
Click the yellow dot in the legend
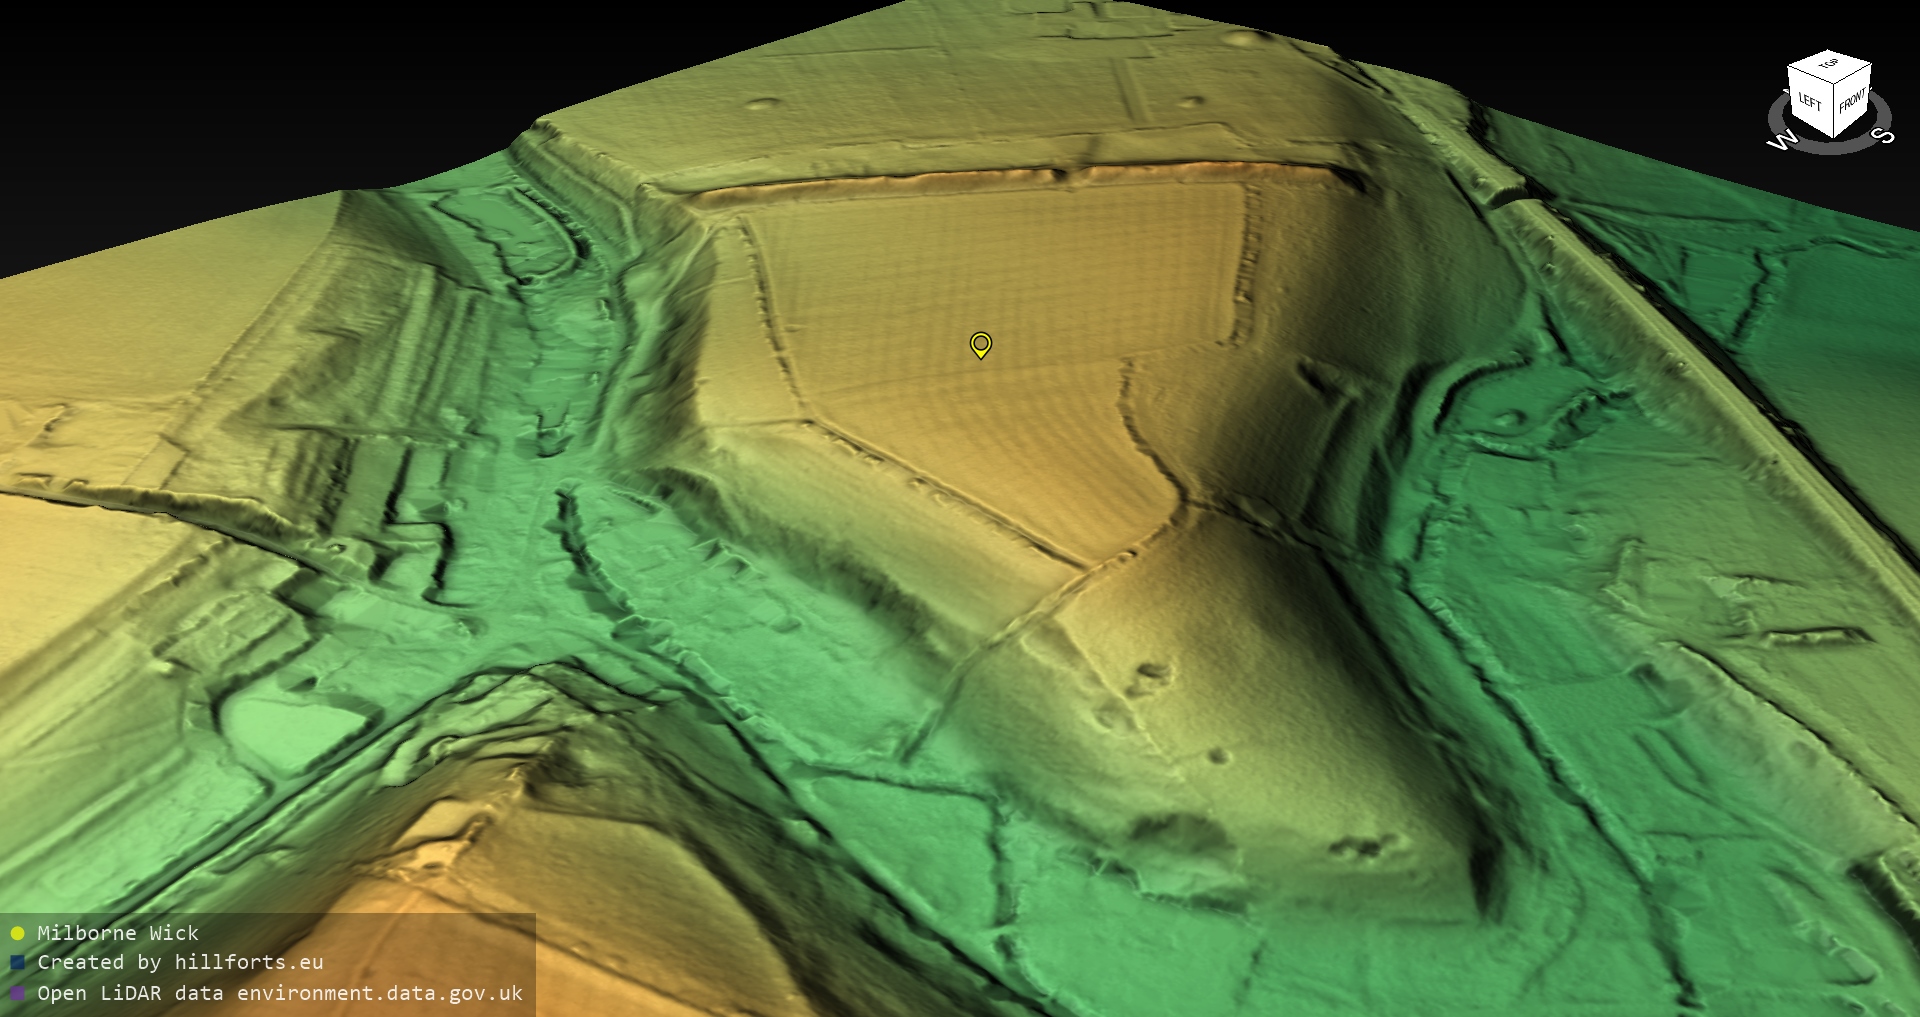[x=17, y=933]
